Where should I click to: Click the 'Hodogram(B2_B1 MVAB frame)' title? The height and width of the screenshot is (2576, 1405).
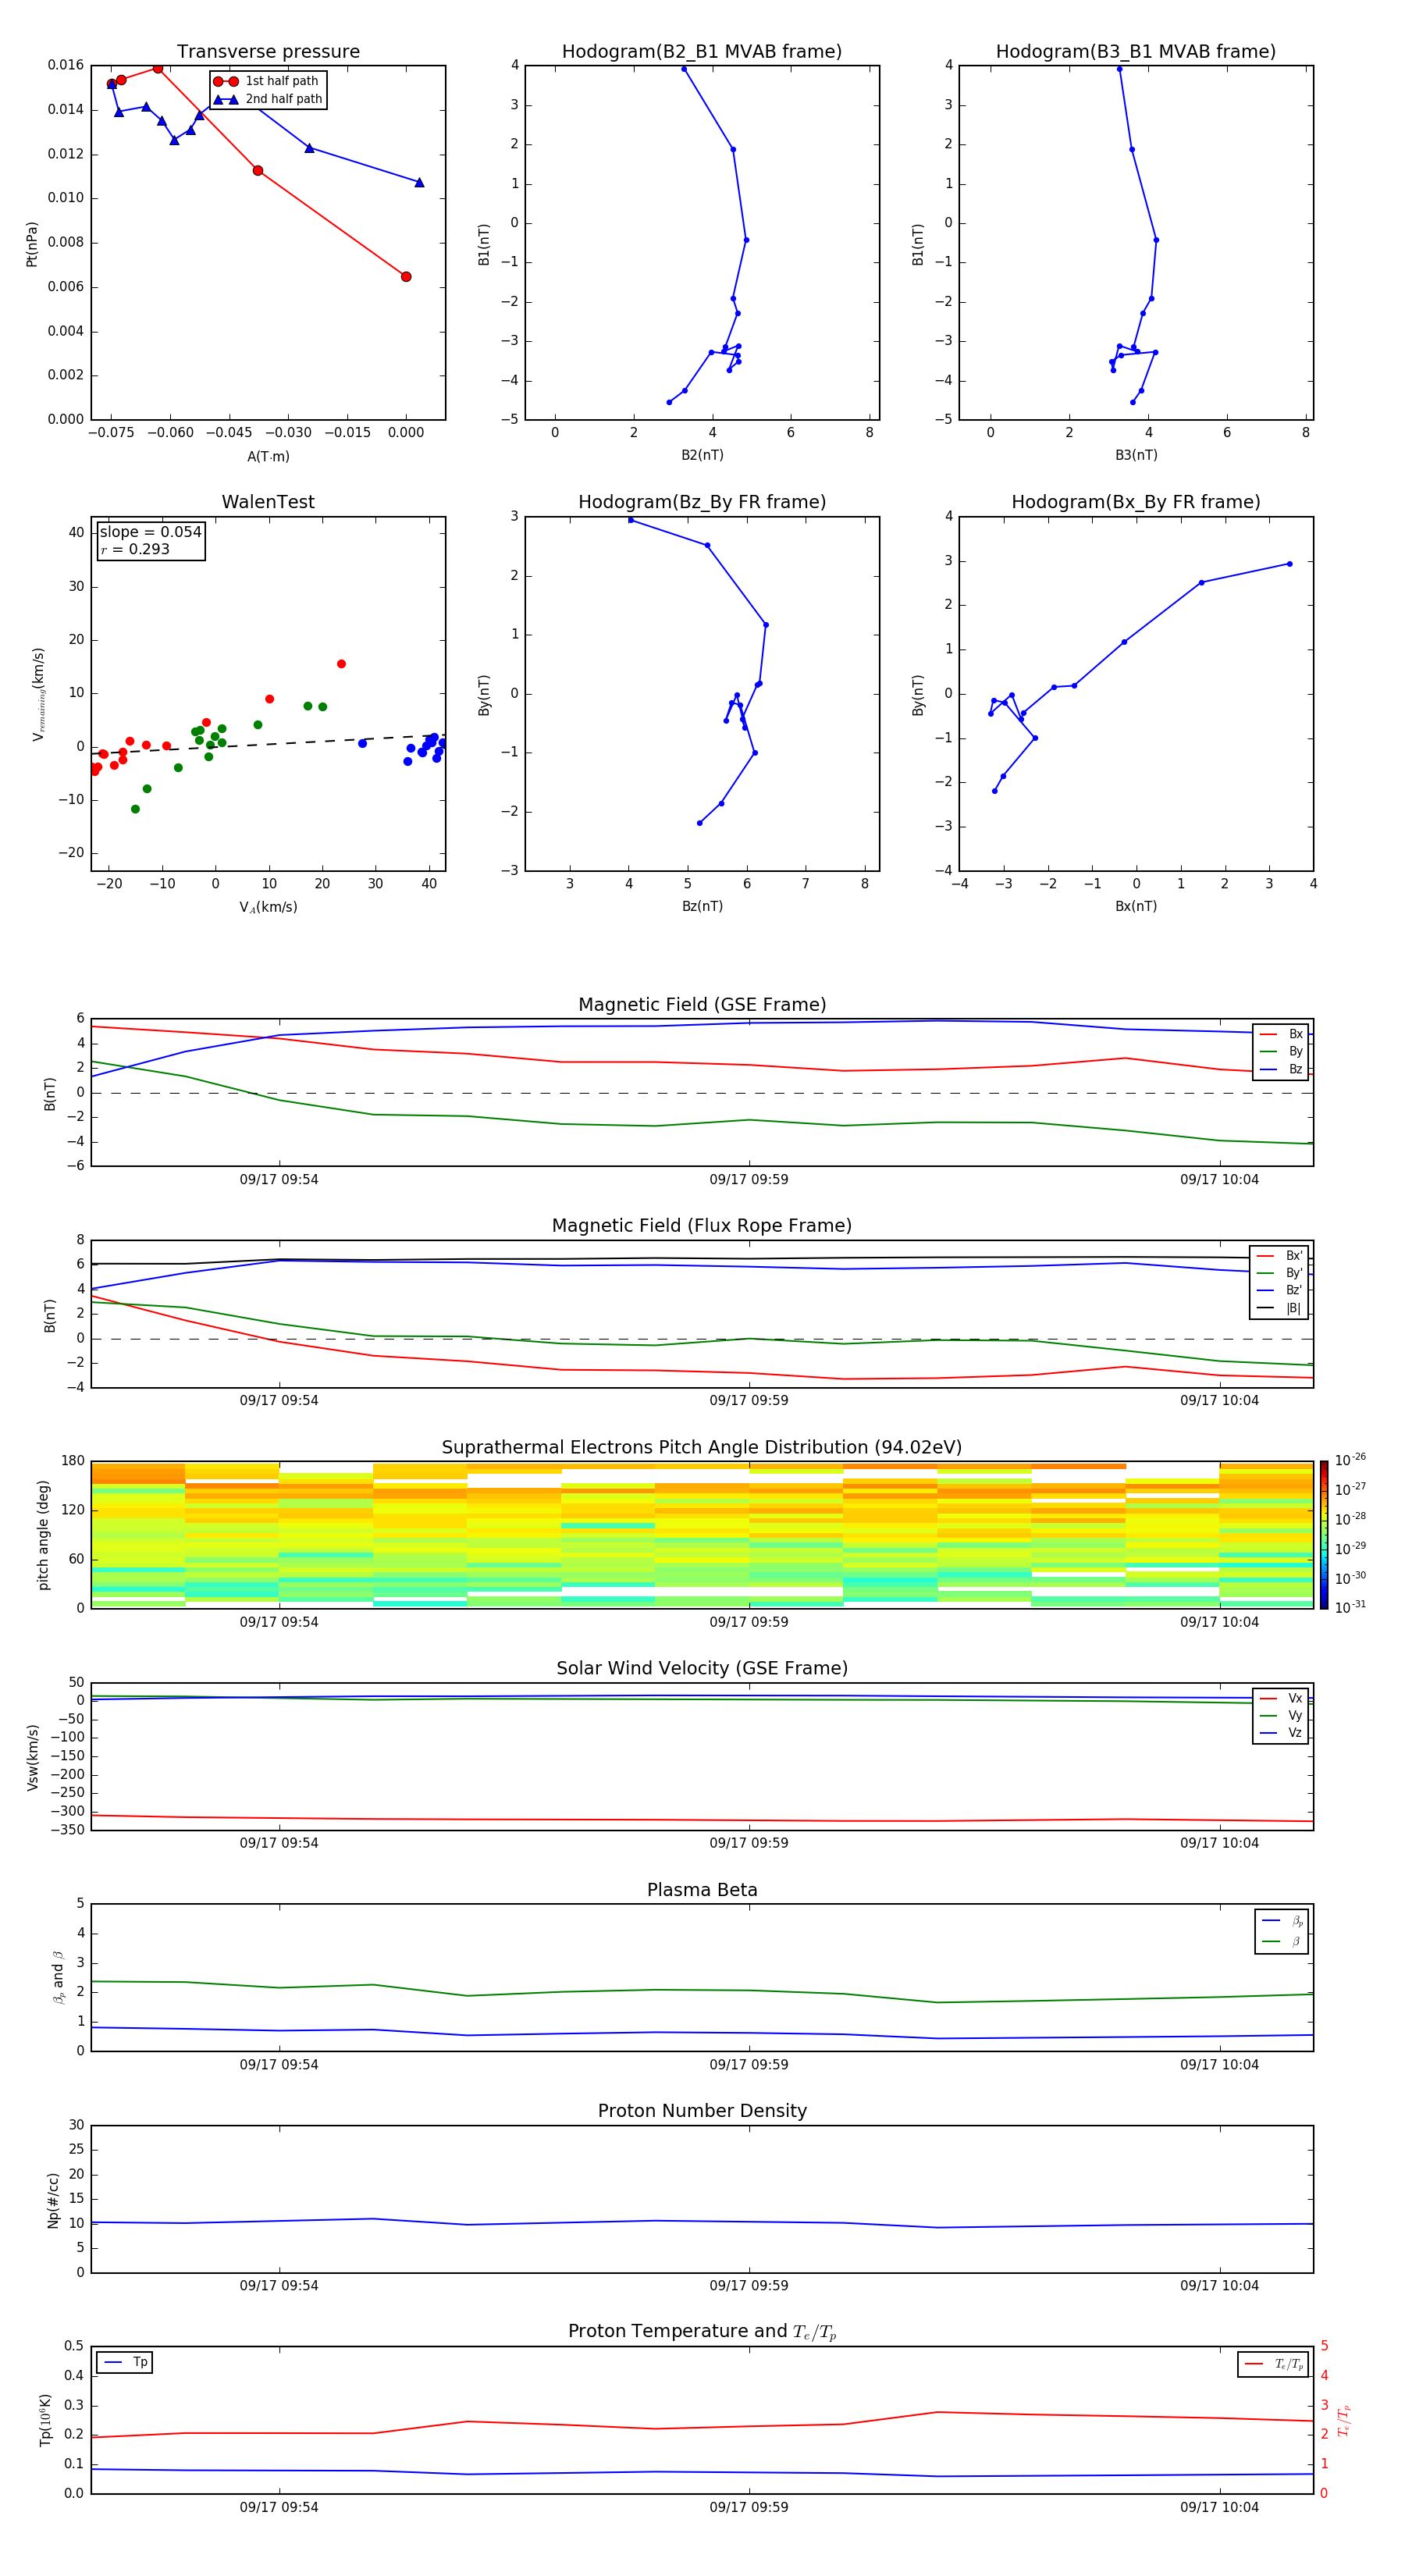pos(702,52)
